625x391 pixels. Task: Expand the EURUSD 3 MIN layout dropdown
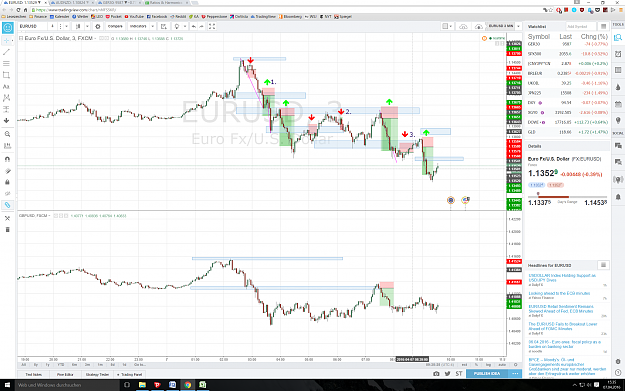(x=519, y=26)
